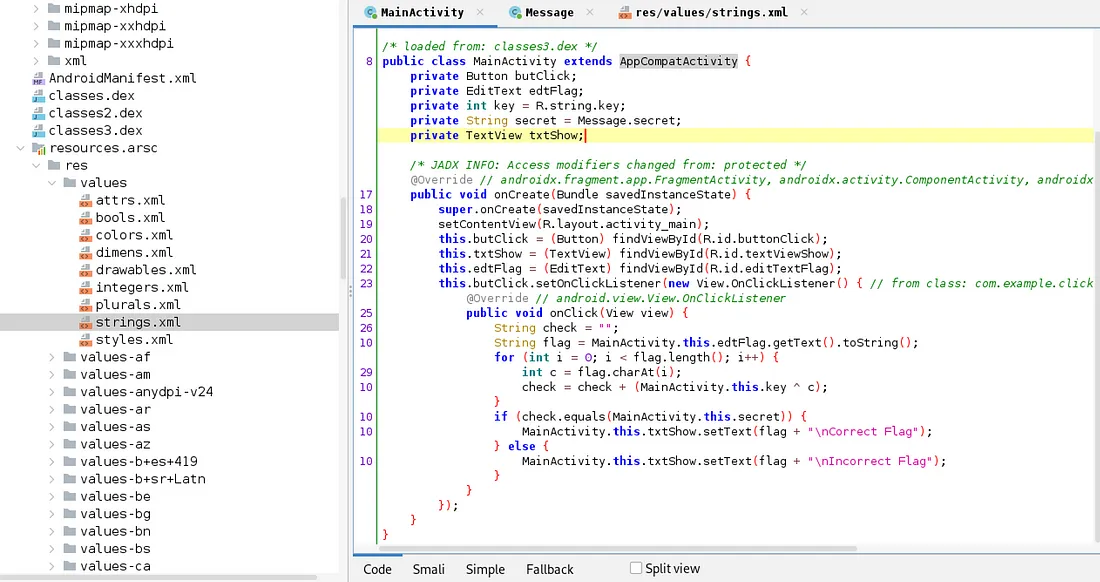Click the integers.xml file icon
This screenshot has width=1100, height=582.
click(86, 288)
